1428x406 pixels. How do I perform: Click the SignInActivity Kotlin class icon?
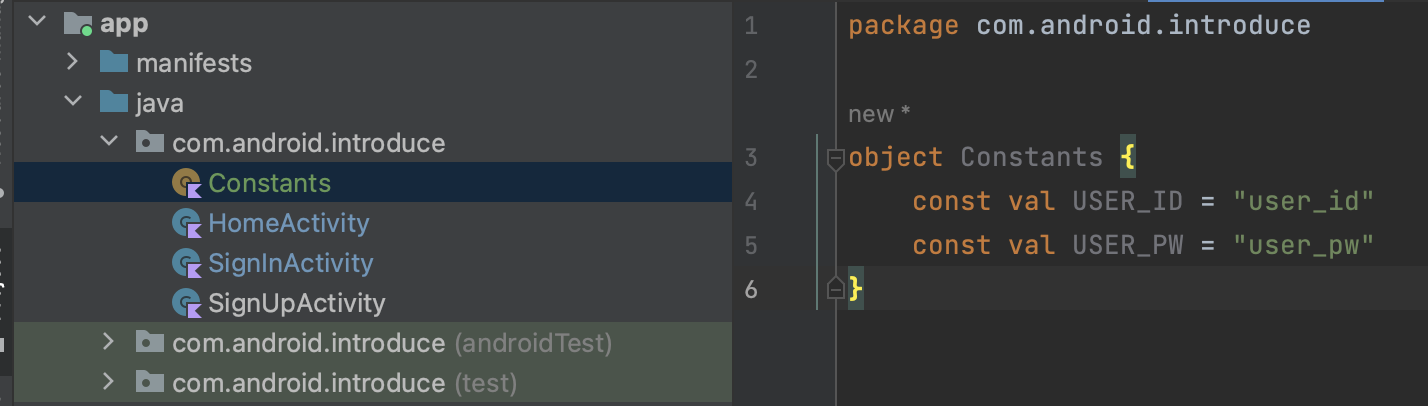[x=187, y=263]
